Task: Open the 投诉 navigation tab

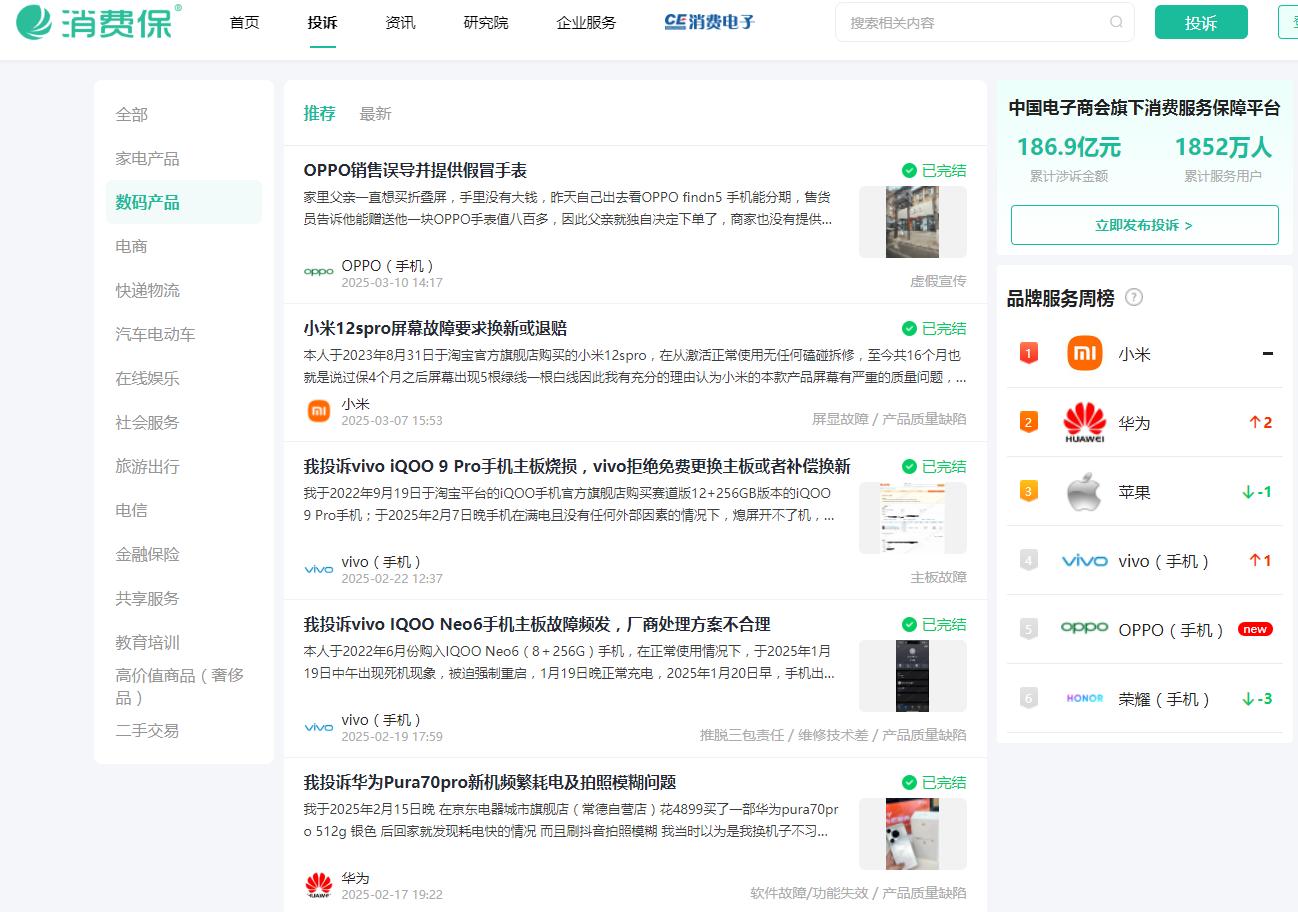Action: pyautogui.click(x=322, y=22)
